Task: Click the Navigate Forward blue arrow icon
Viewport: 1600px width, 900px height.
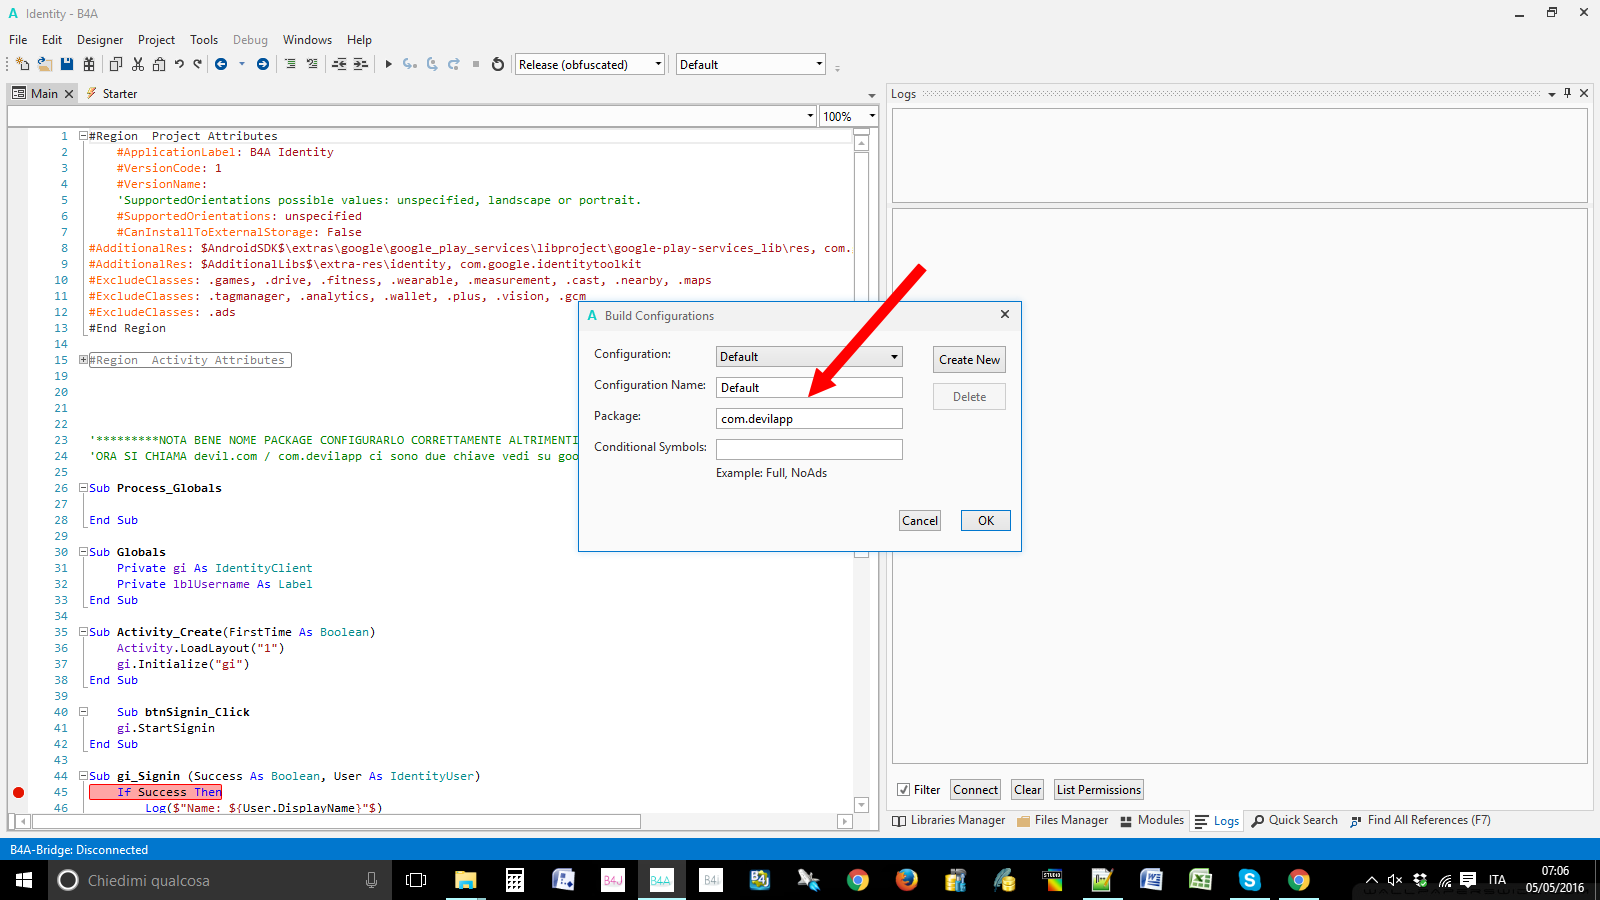Action: tap(263, 64)
